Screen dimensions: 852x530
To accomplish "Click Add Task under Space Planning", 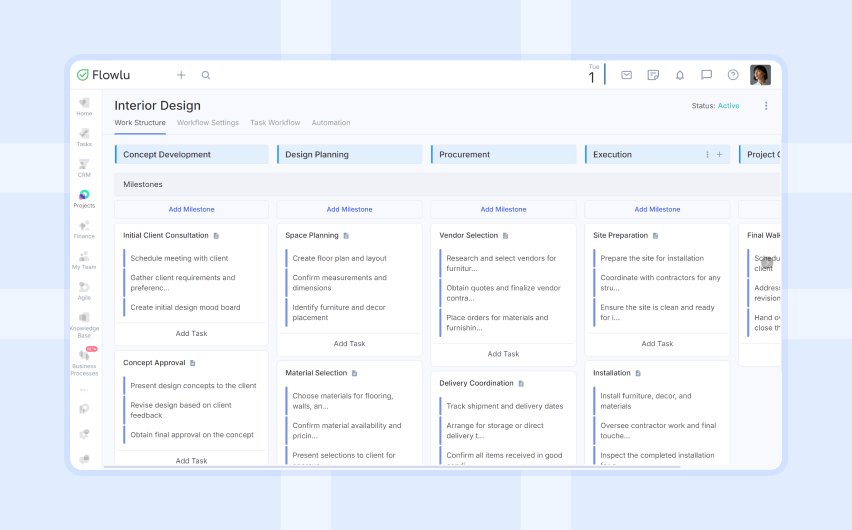I will point(349,344).
